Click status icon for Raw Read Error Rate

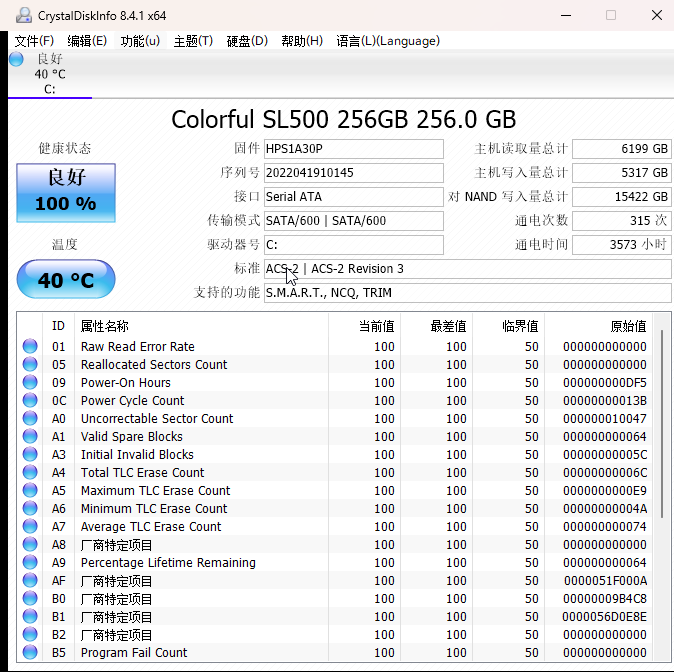30,346
